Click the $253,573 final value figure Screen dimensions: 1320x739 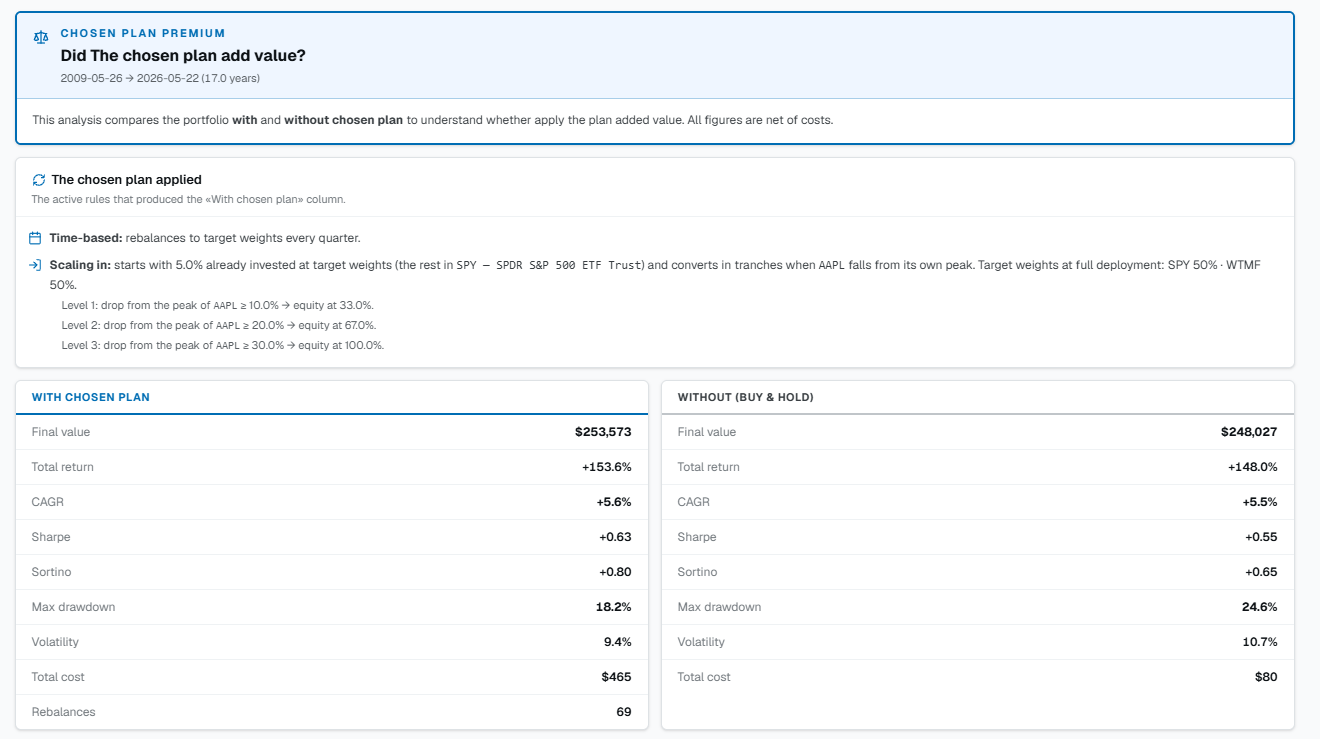click(x=603, y=432)
